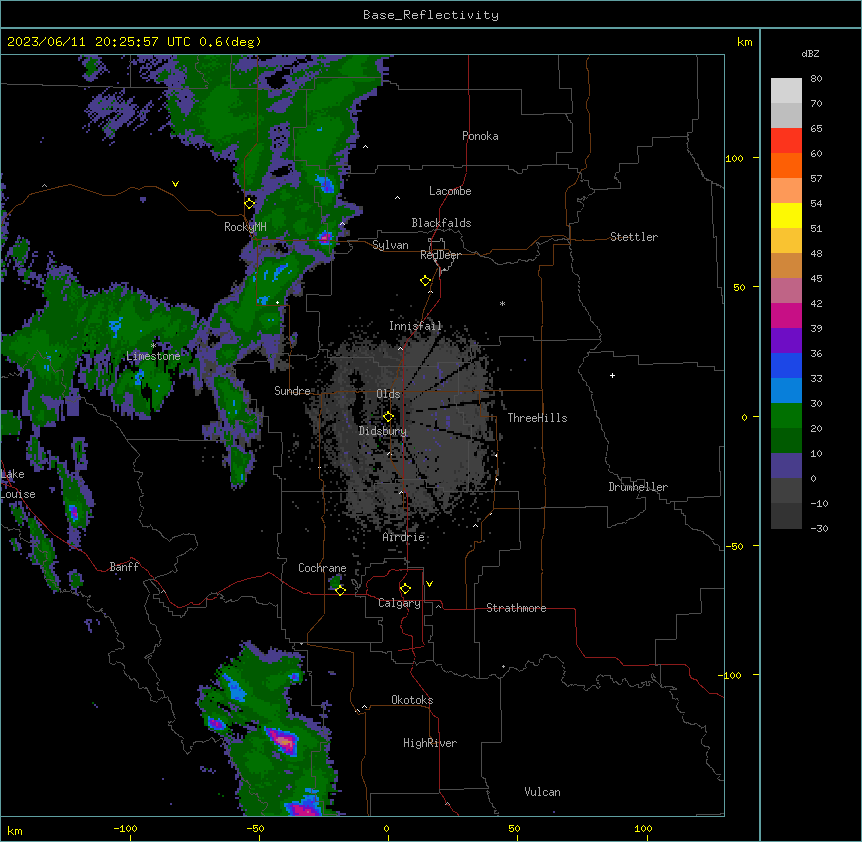Click the HighRiver city label
The height and width of the screenshot is (842, 862).
click(x=430, y=743)
